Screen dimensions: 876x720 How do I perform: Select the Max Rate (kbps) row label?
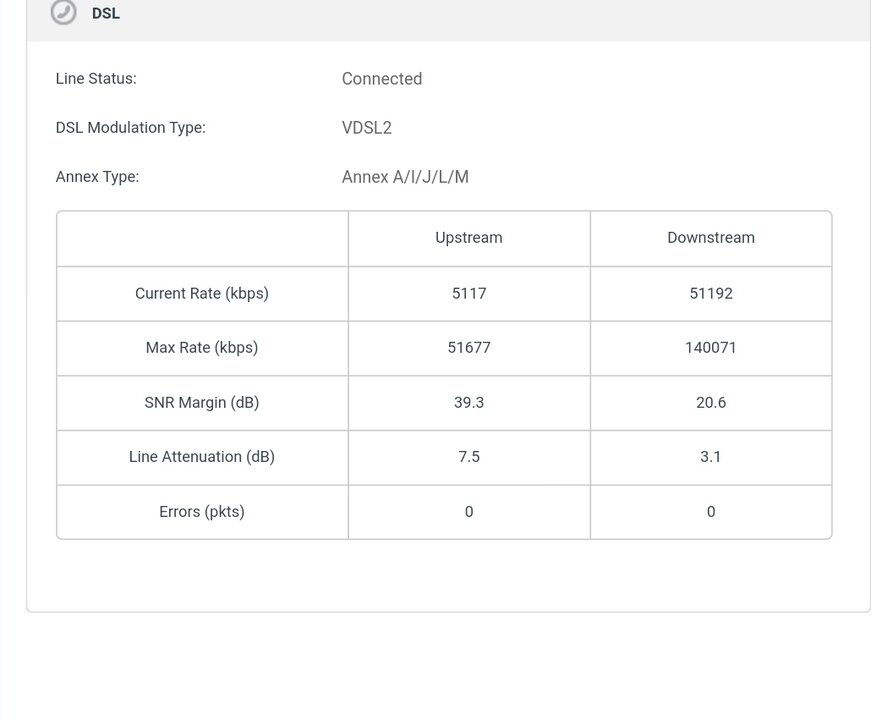pyautogui.click(x=202, y=348)
